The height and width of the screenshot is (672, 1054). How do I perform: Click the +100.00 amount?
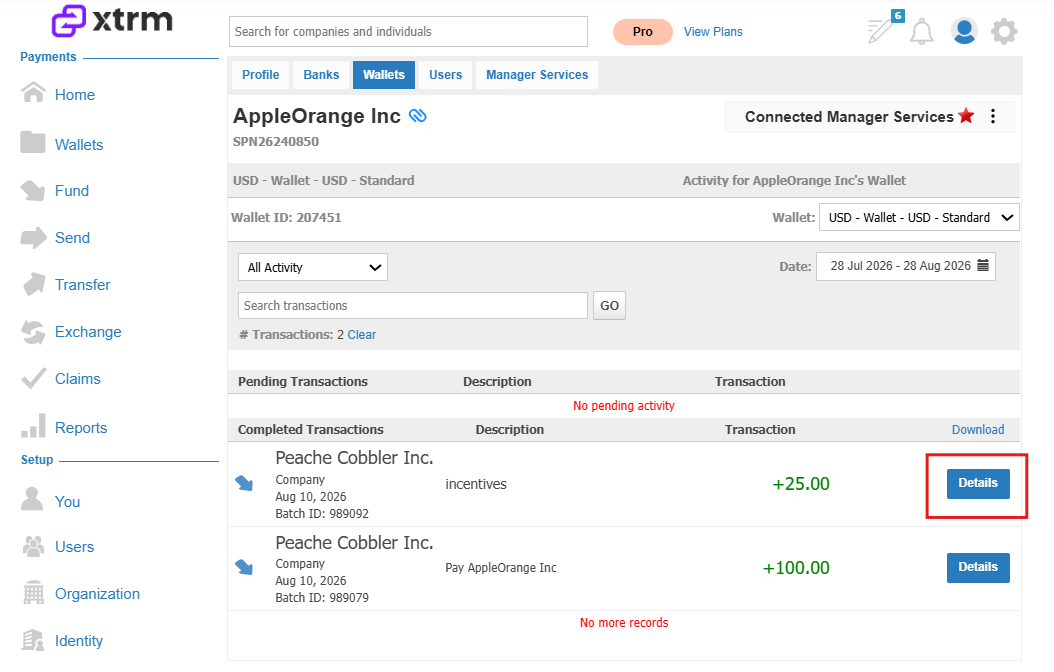[796, 568]
